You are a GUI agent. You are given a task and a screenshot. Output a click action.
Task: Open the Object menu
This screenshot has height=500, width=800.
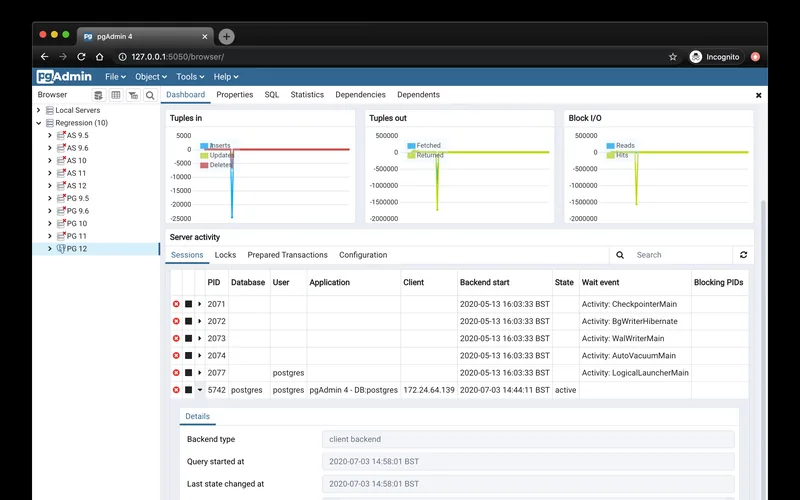[151, 77]
